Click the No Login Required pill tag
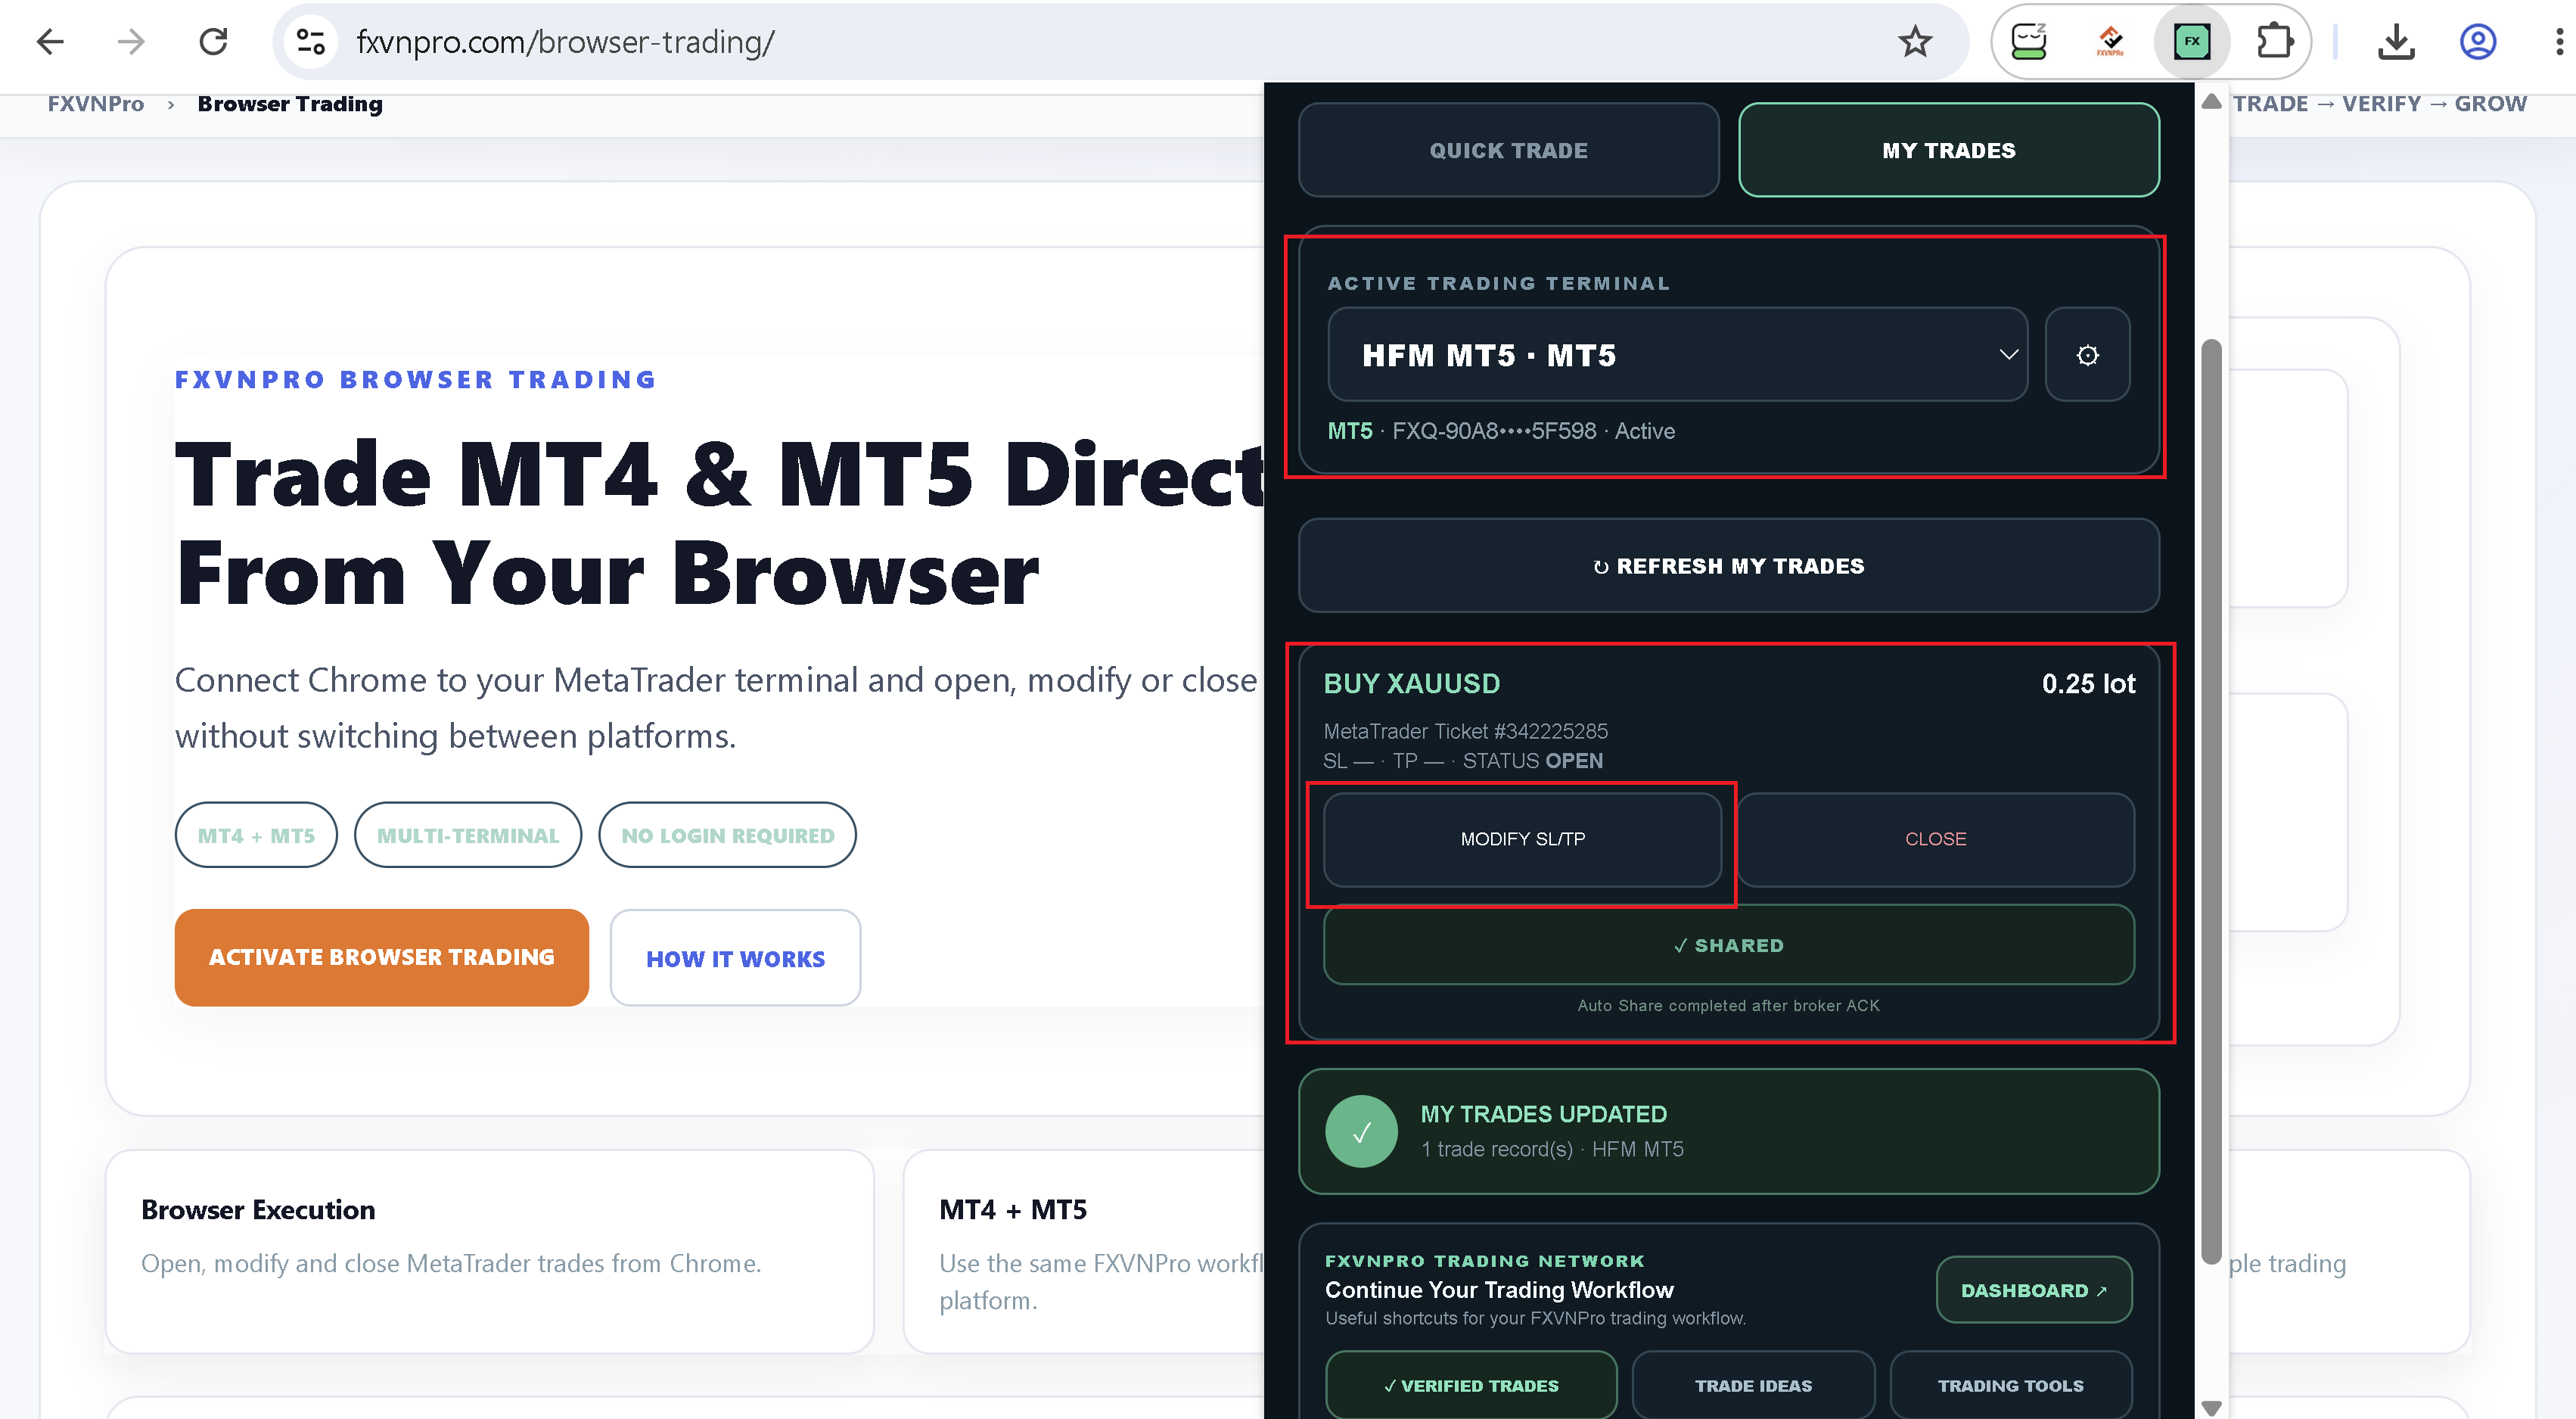The image size is (2576, 1419). [x=727, y=835]
